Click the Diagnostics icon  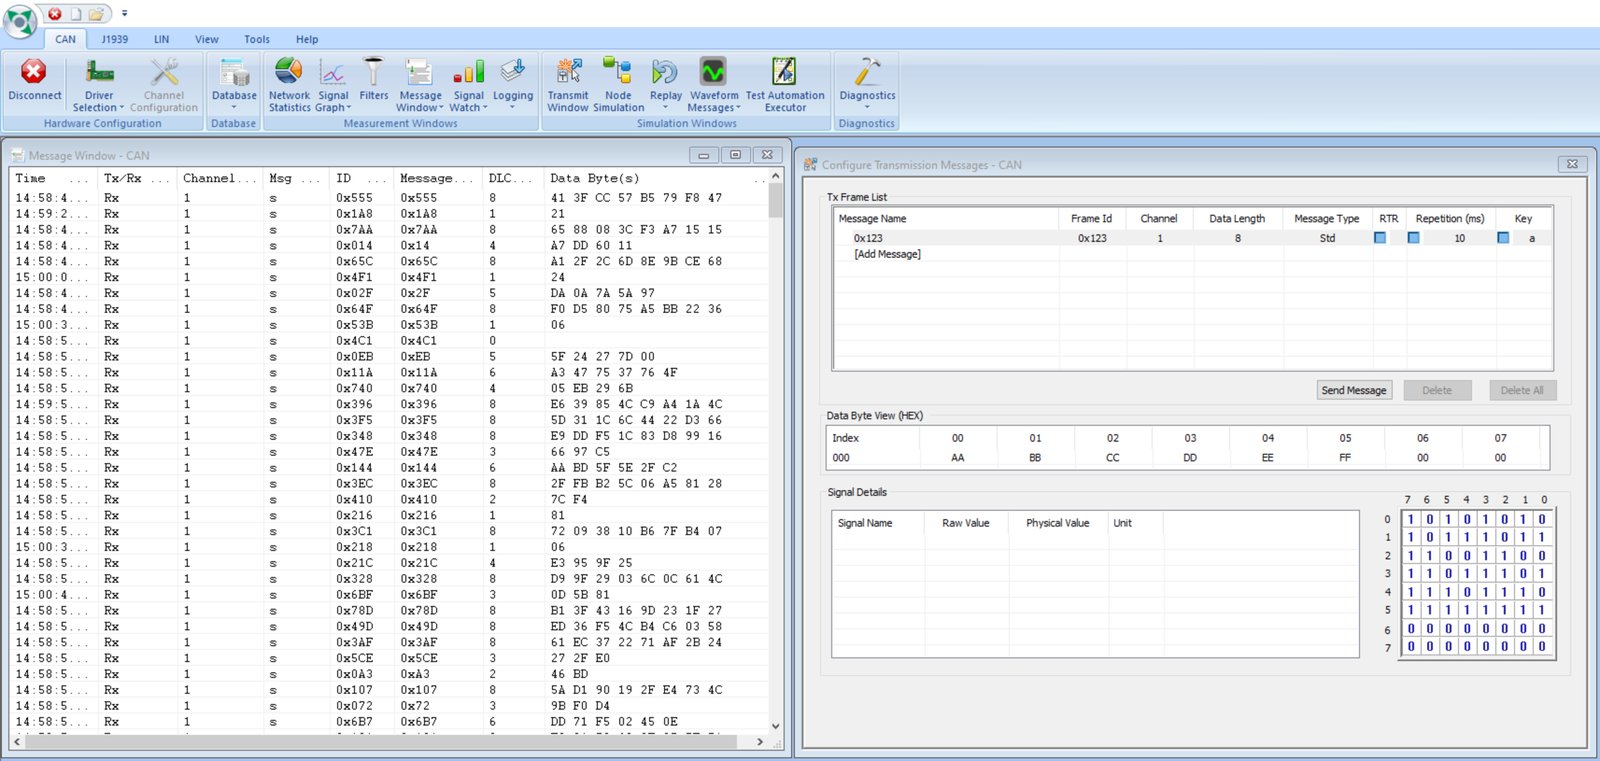coord(867,72)
